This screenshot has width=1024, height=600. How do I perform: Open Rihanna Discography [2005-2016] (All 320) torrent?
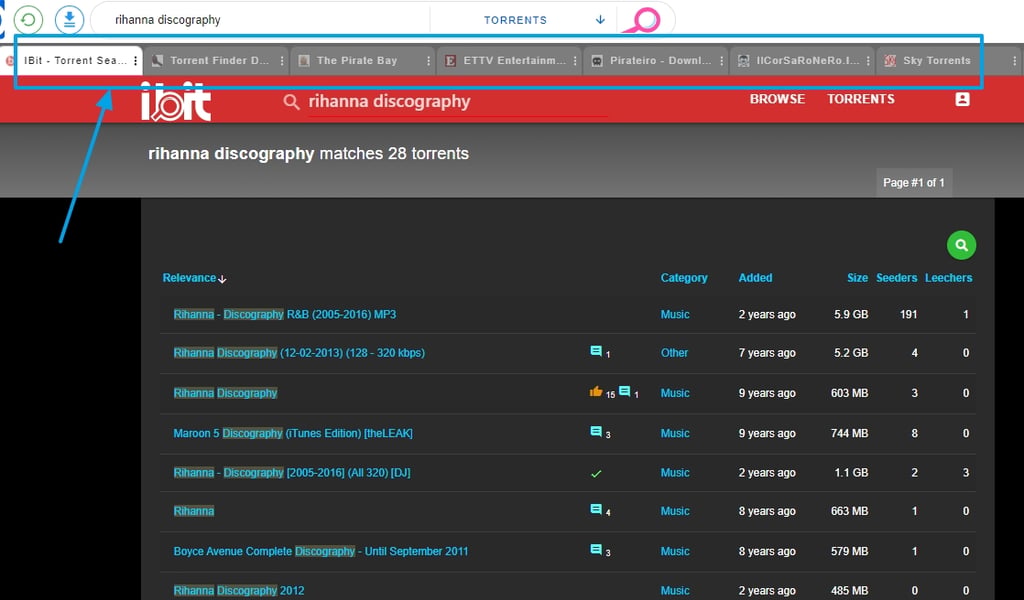(292, 473)
